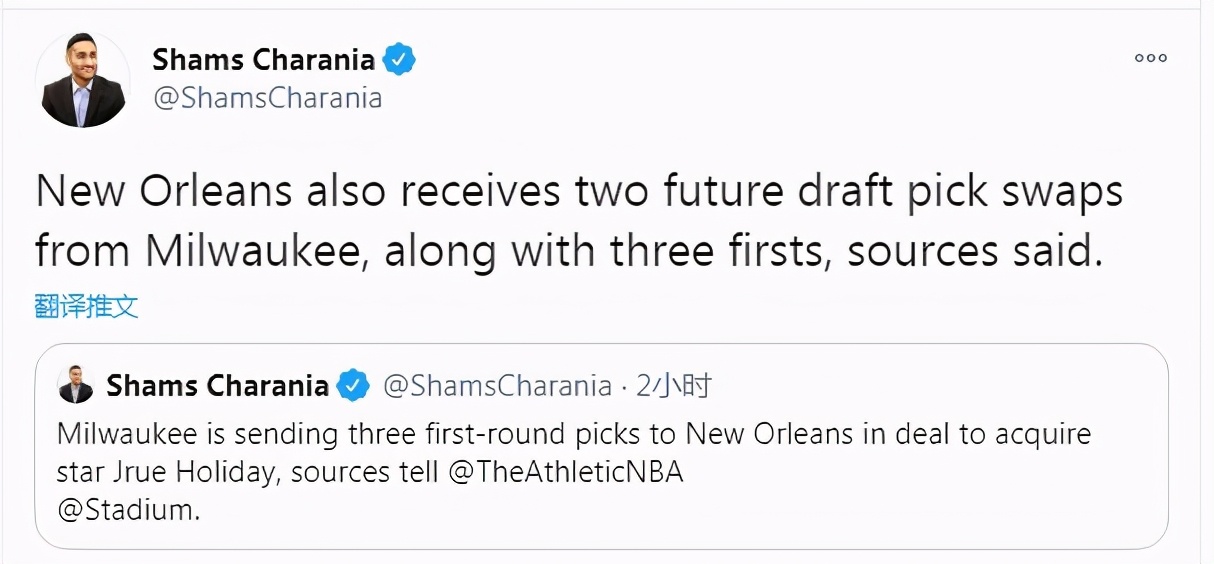This screenshot has width=1214, height=564.
Task: Click the verified badge inside the quoted tweet
Action: pos(352,385)
